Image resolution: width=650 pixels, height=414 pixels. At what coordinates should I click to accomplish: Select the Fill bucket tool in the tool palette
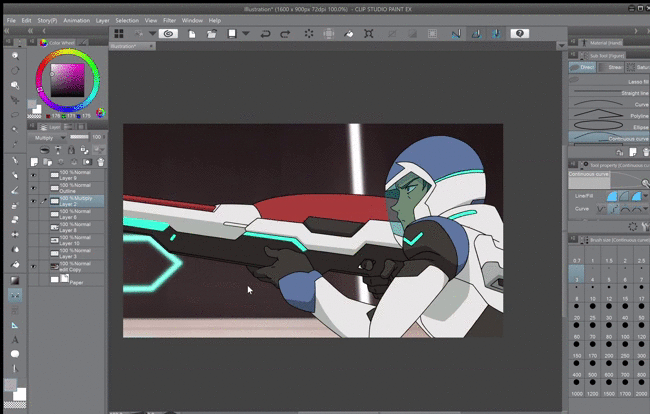(x=15, y=264)
